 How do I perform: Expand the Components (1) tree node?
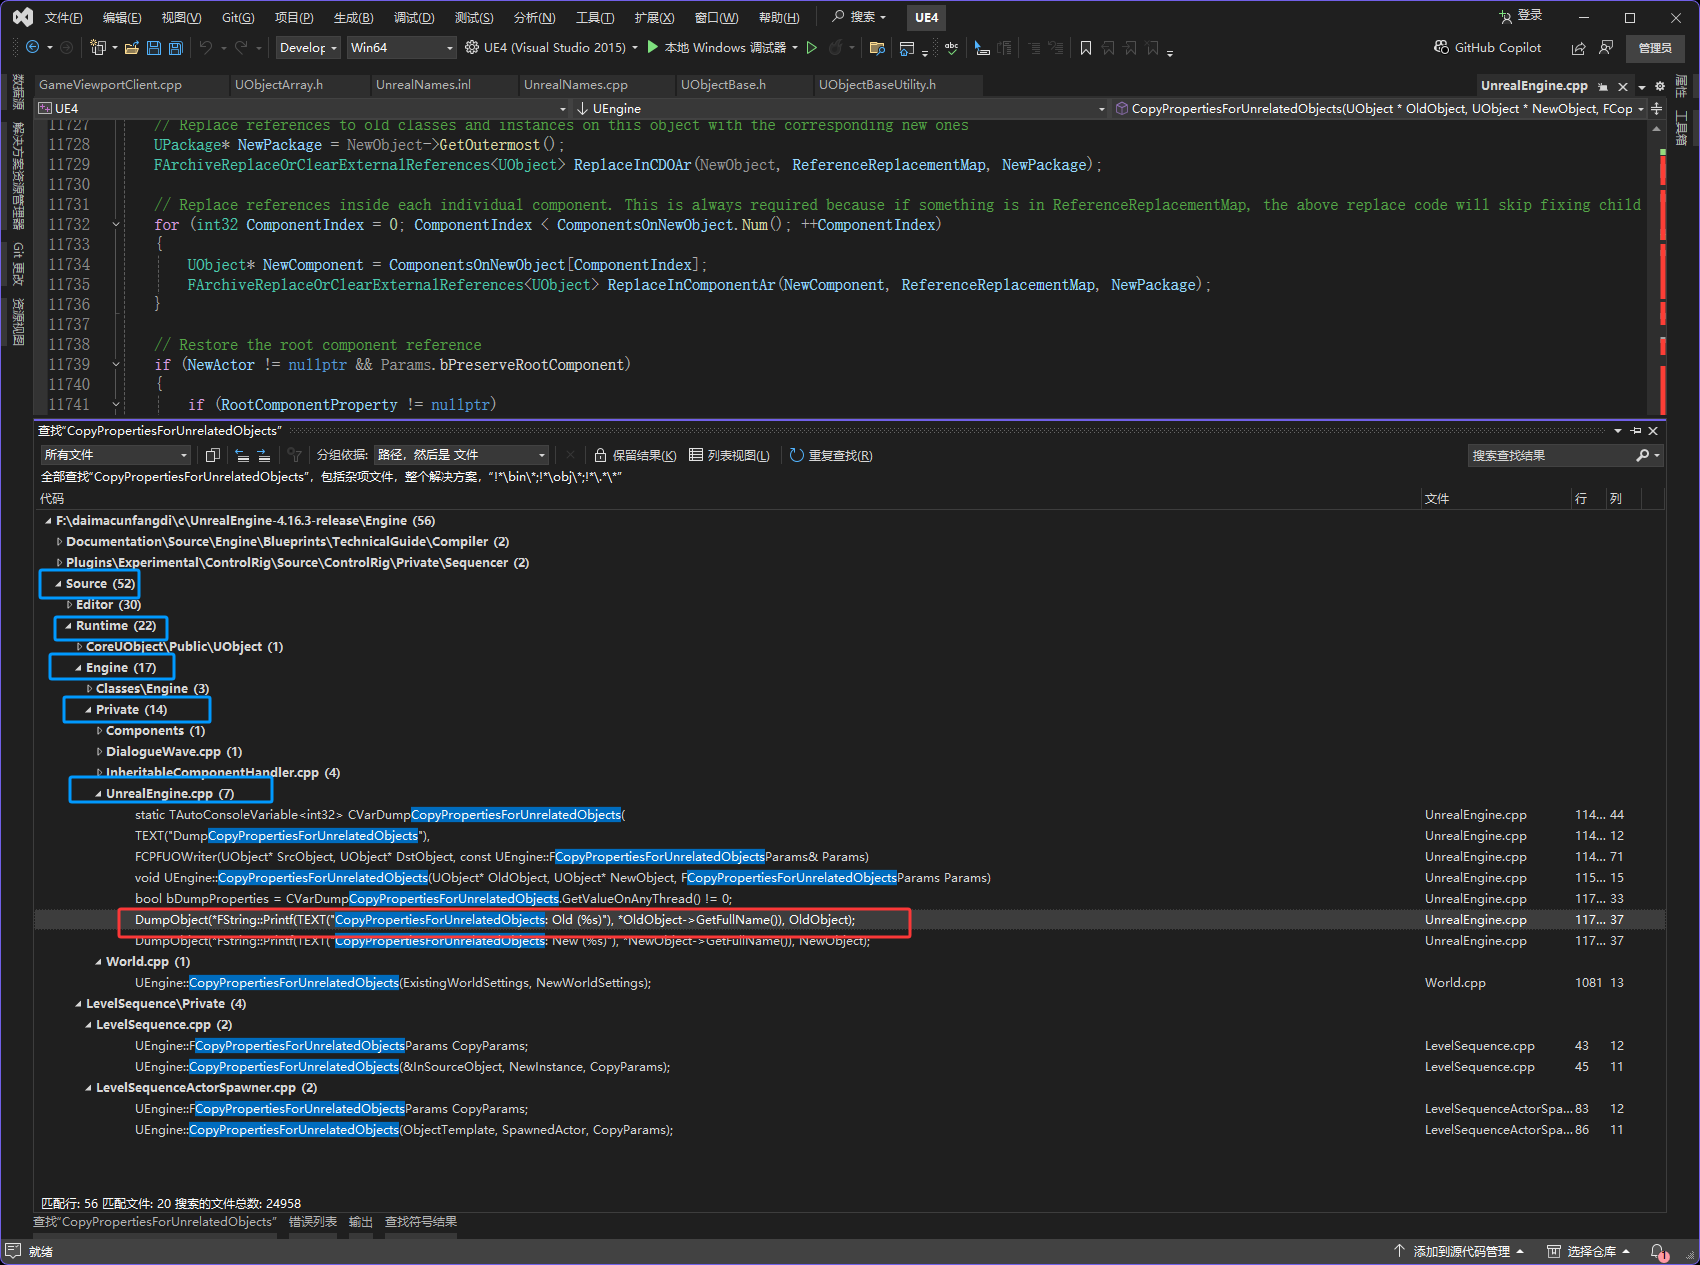click(x=98, y=731)
